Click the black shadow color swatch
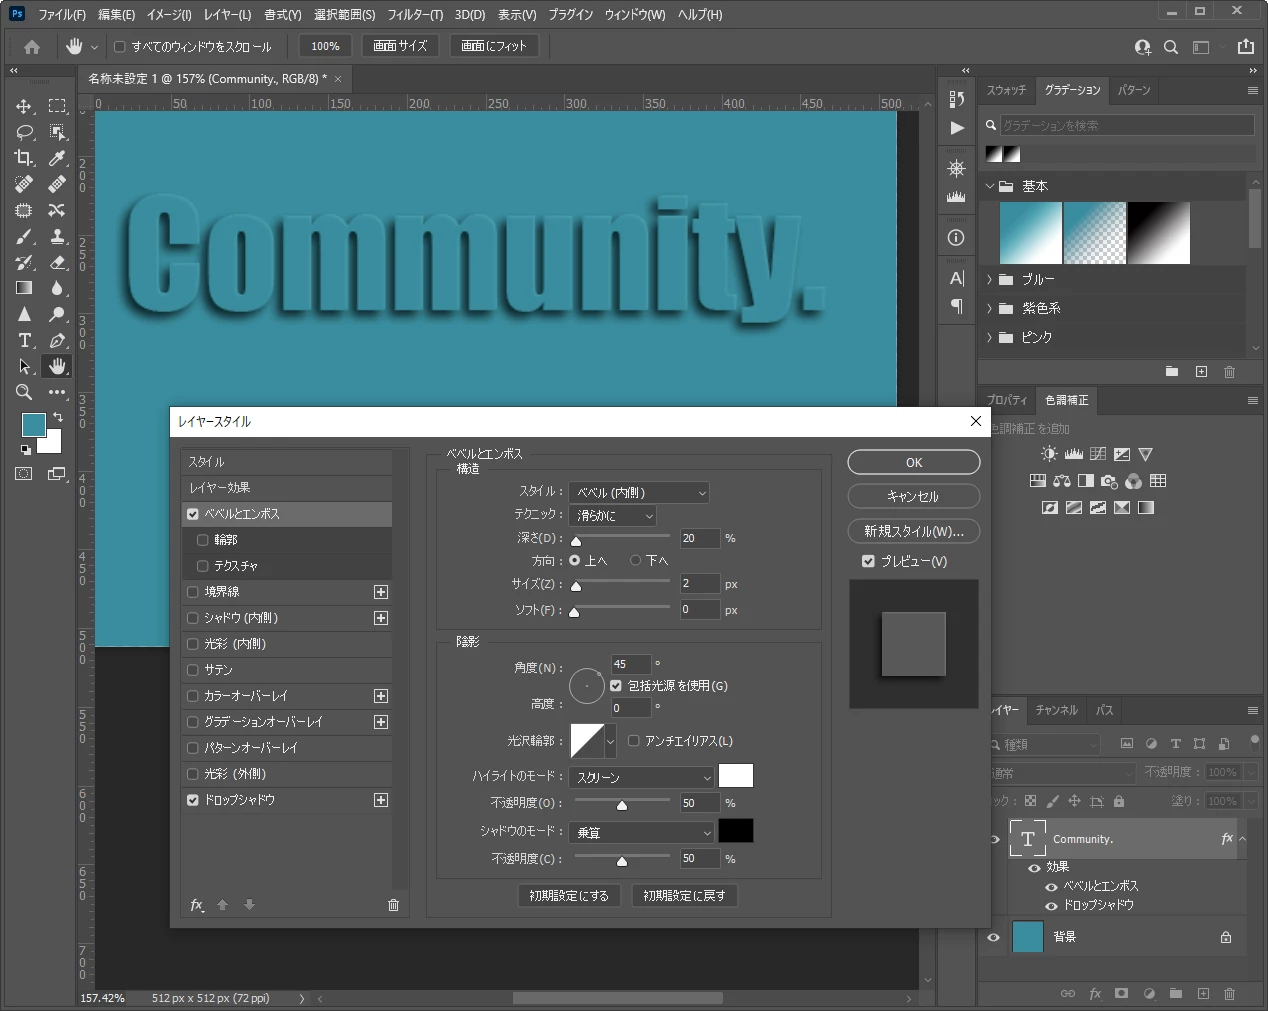 point(736,831)
